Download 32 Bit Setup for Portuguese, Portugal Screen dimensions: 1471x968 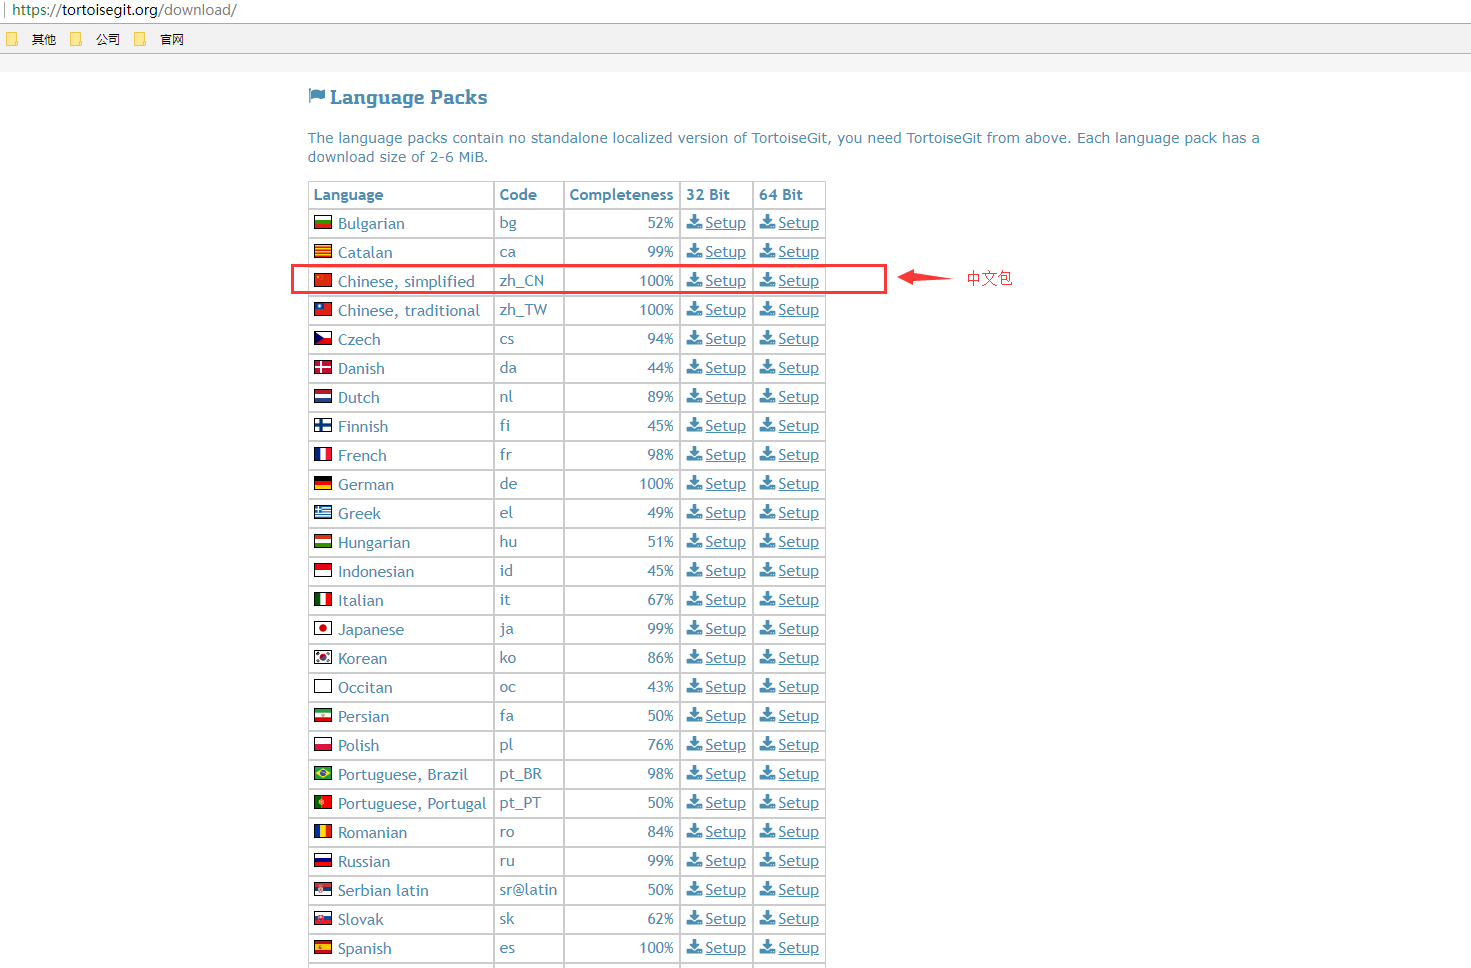(x=716, y=803)
